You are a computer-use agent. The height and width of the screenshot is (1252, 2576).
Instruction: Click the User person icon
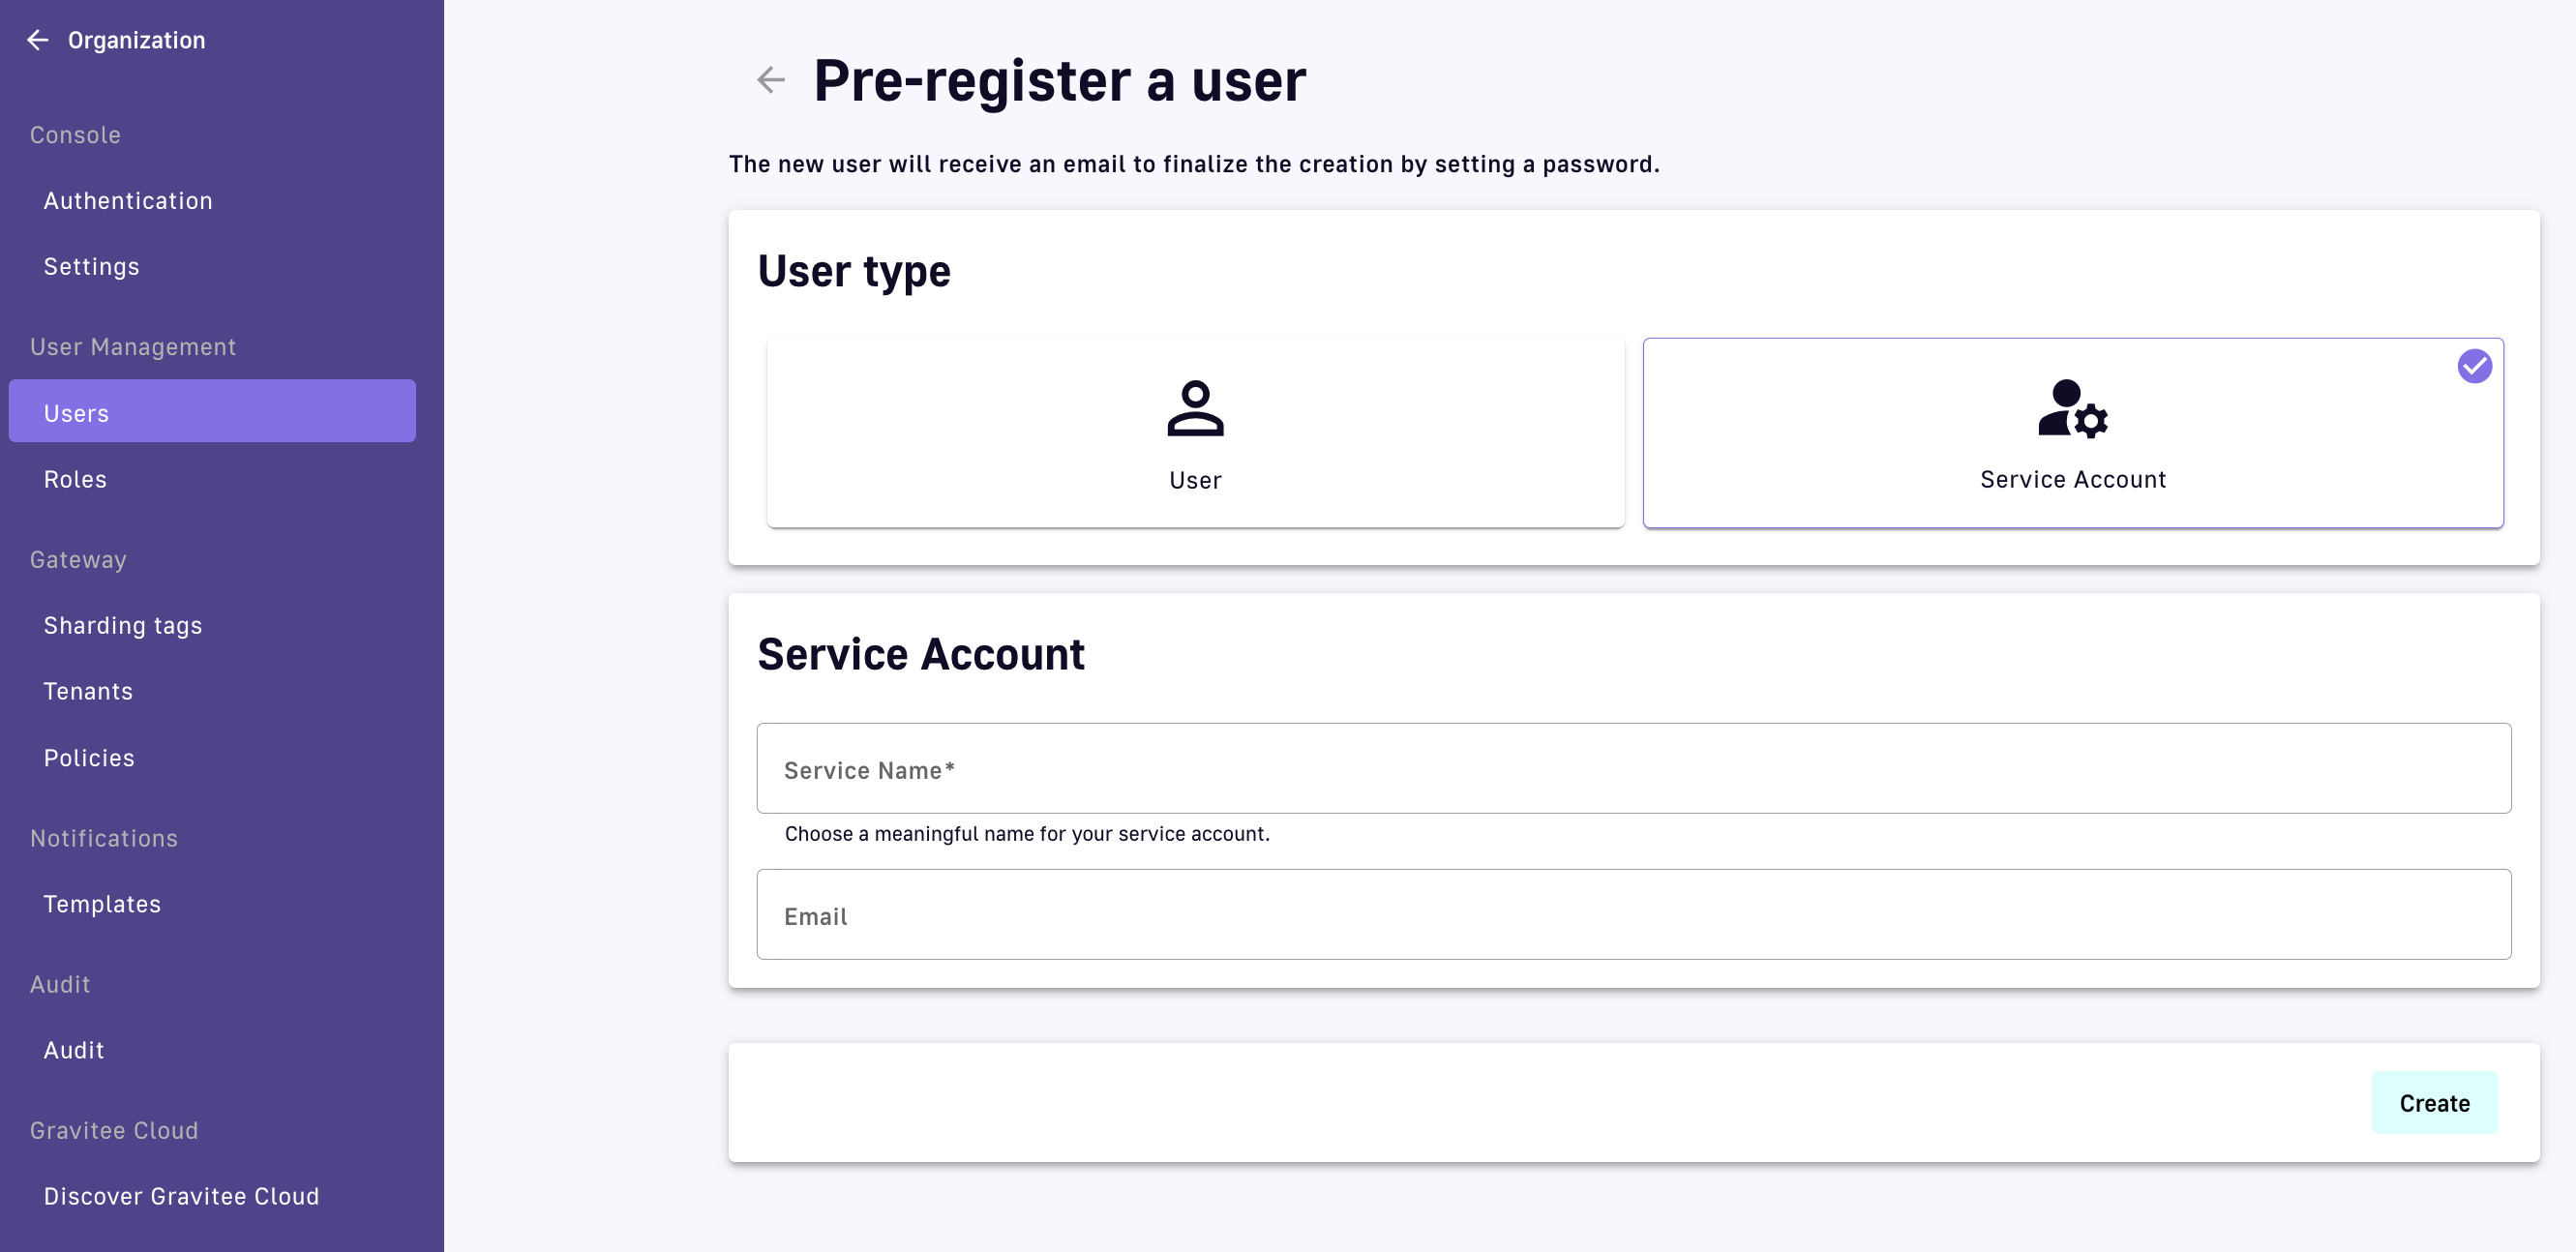(1195, 408)
